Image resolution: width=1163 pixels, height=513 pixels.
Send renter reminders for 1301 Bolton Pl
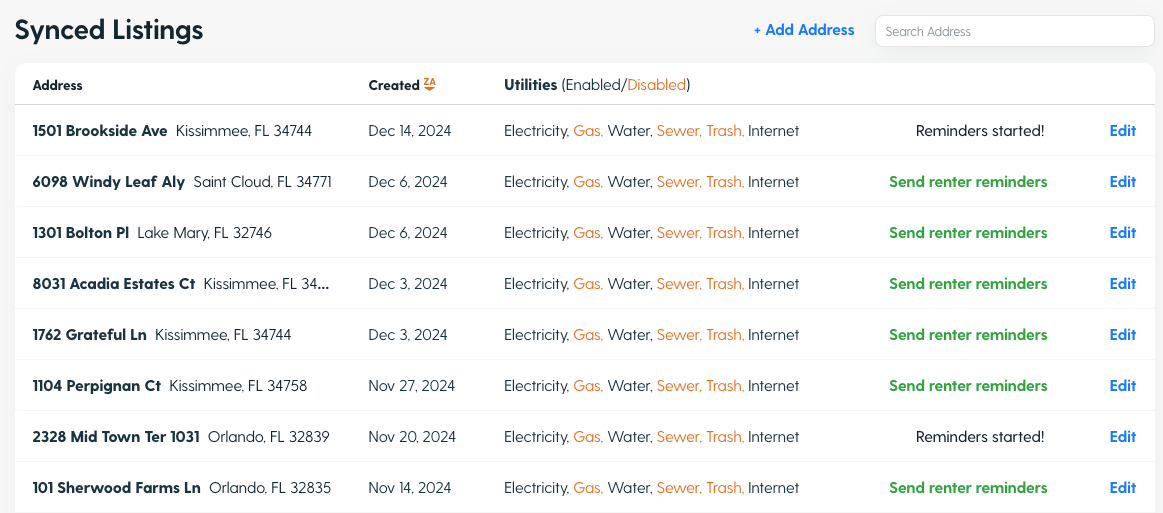point(968,233)
